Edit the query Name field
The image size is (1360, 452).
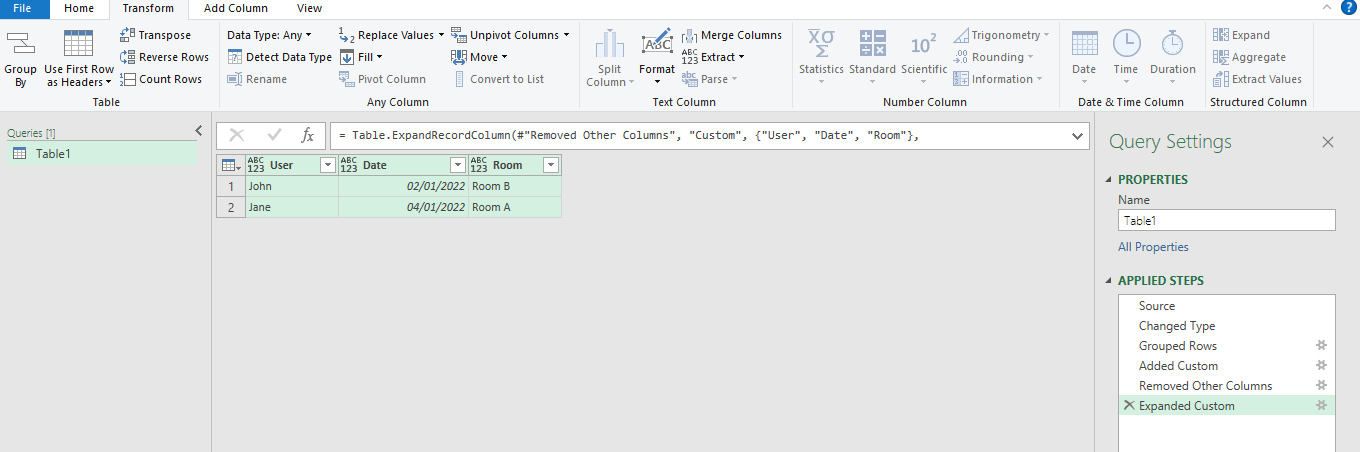(1226, 221)
